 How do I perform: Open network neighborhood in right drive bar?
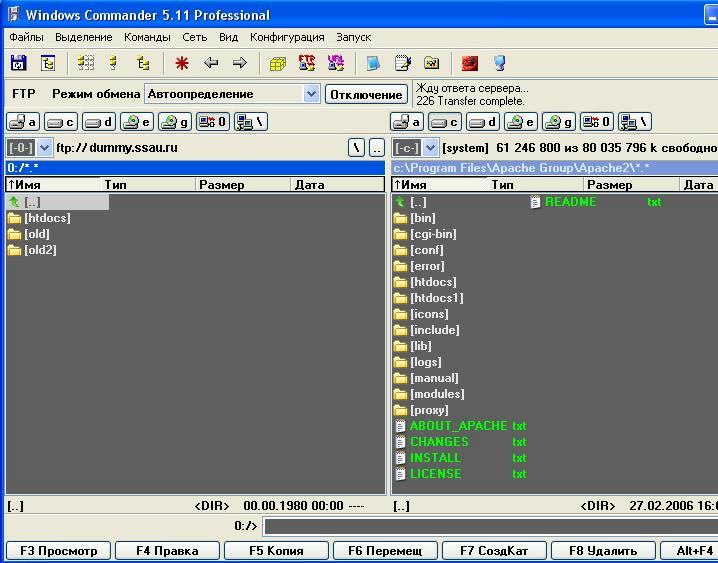tap(635, 122)
